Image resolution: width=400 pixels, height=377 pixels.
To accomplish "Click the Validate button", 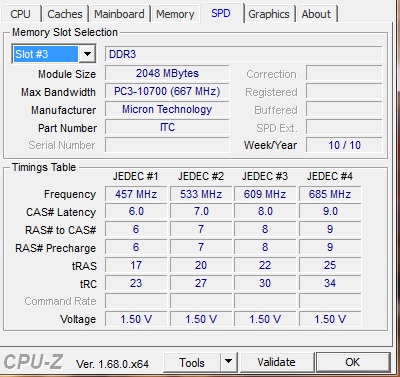I will (276, 362).
